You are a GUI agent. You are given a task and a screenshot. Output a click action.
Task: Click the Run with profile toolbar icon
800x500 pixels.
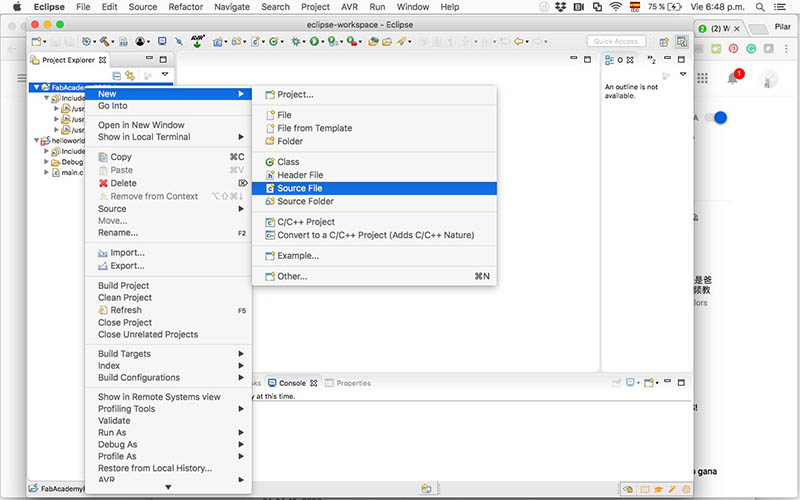click(x=332, y=41)
